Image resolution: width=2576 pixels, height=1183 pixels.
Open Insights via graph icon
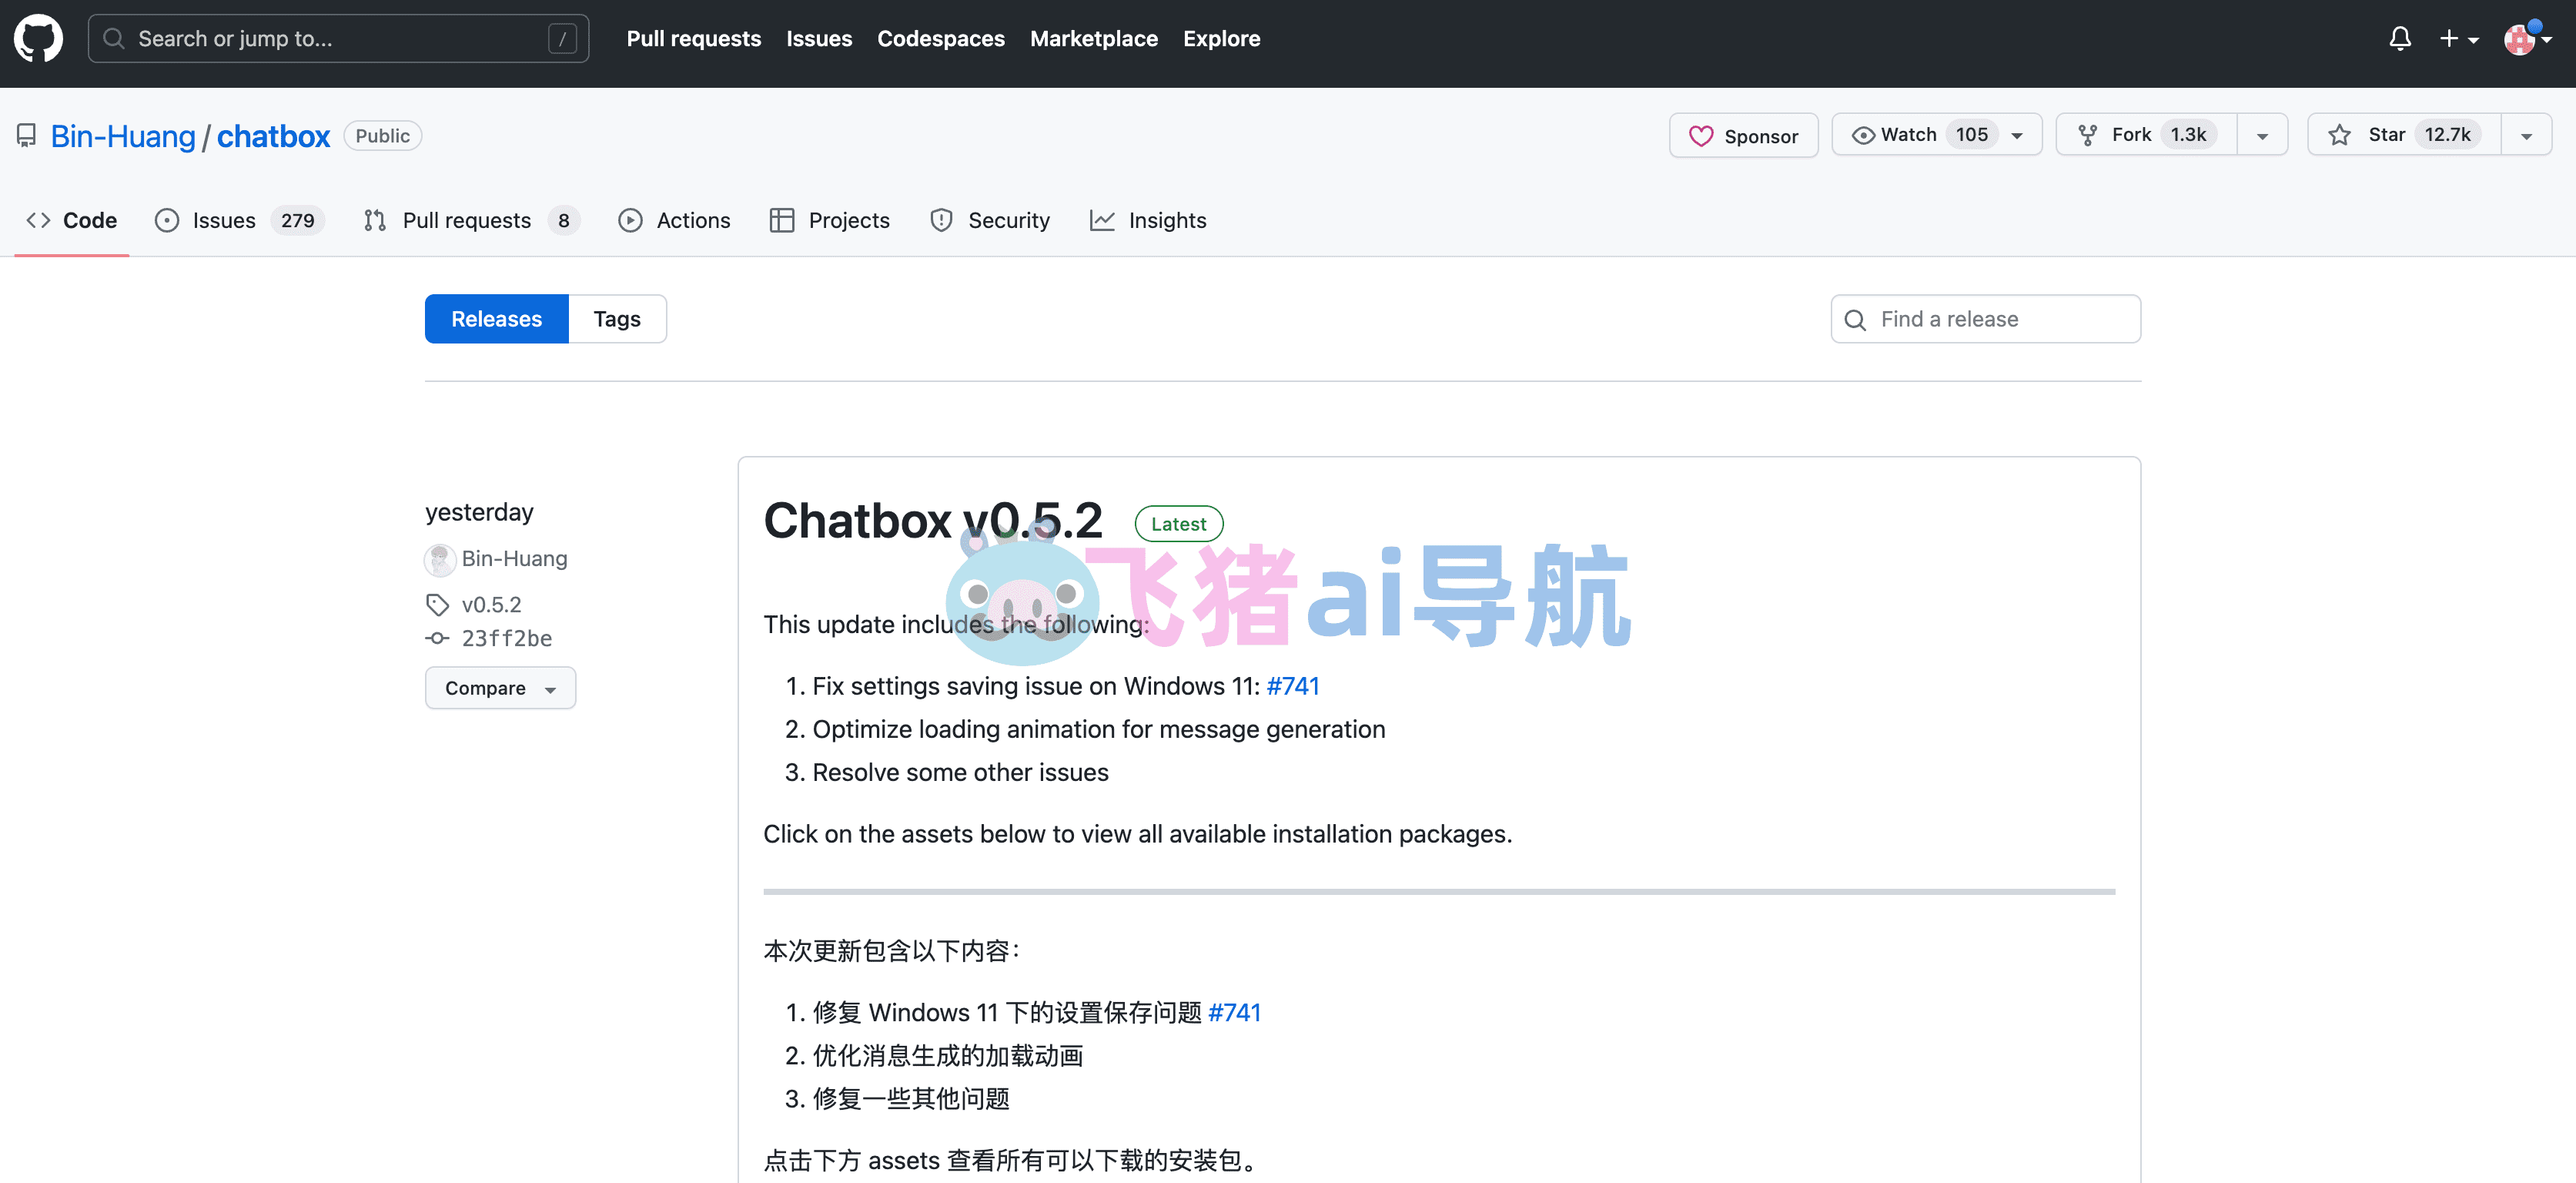click(x=1103, y=220)
